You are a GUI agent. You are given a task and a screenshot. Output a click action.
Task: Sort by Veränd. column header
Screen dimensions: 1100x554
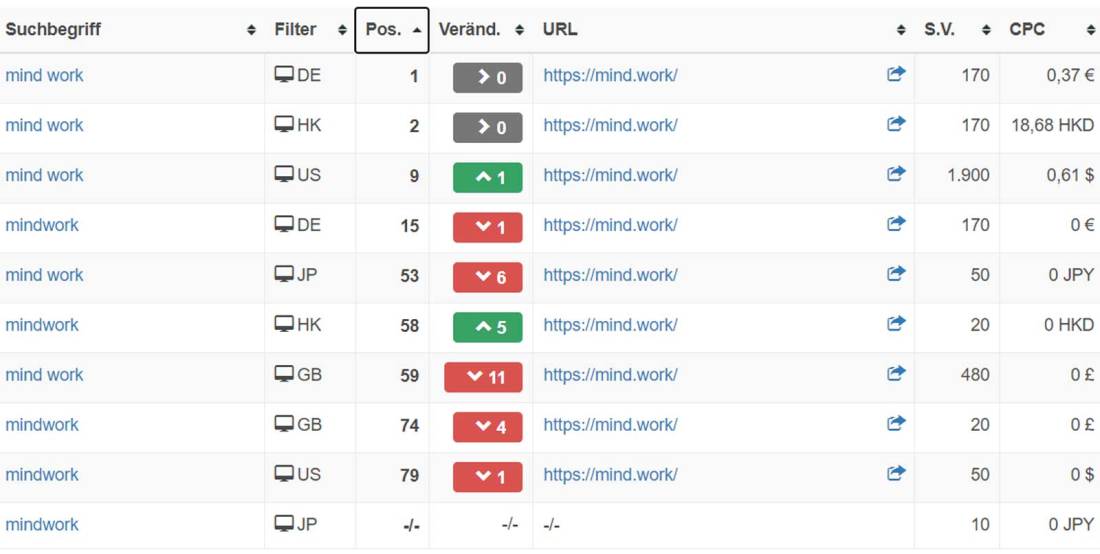coord(481,30)
